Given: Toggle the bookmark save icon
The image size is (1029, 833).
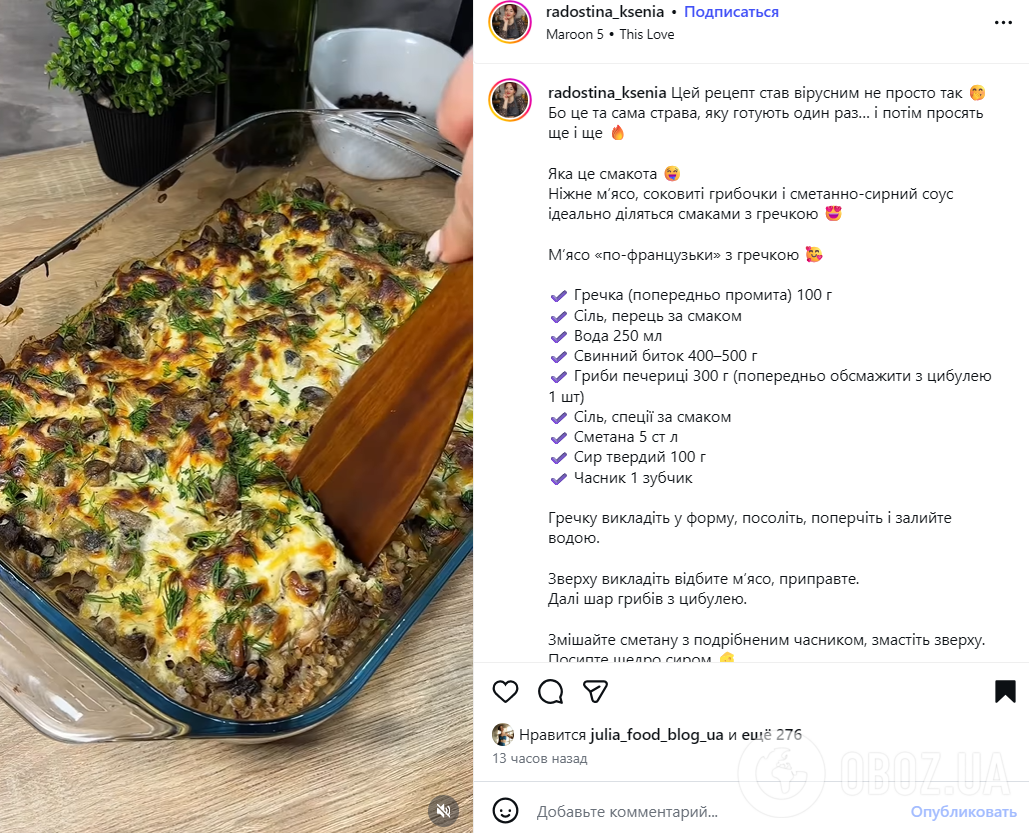Looking at the screenshot, I should pyautogui.click(x=1005, y=691).
